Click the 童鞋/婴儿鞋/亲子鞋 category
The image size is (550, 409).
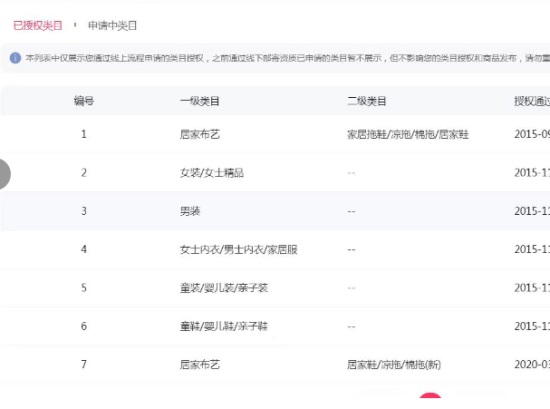click(x=224, y=326)
